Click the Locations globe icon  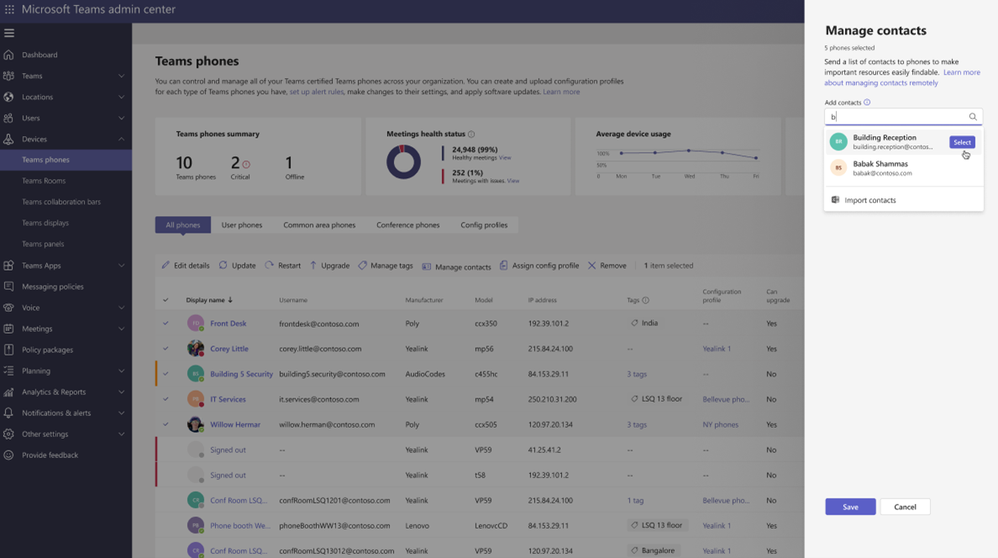pyautogui.click(x=8, y=97)
